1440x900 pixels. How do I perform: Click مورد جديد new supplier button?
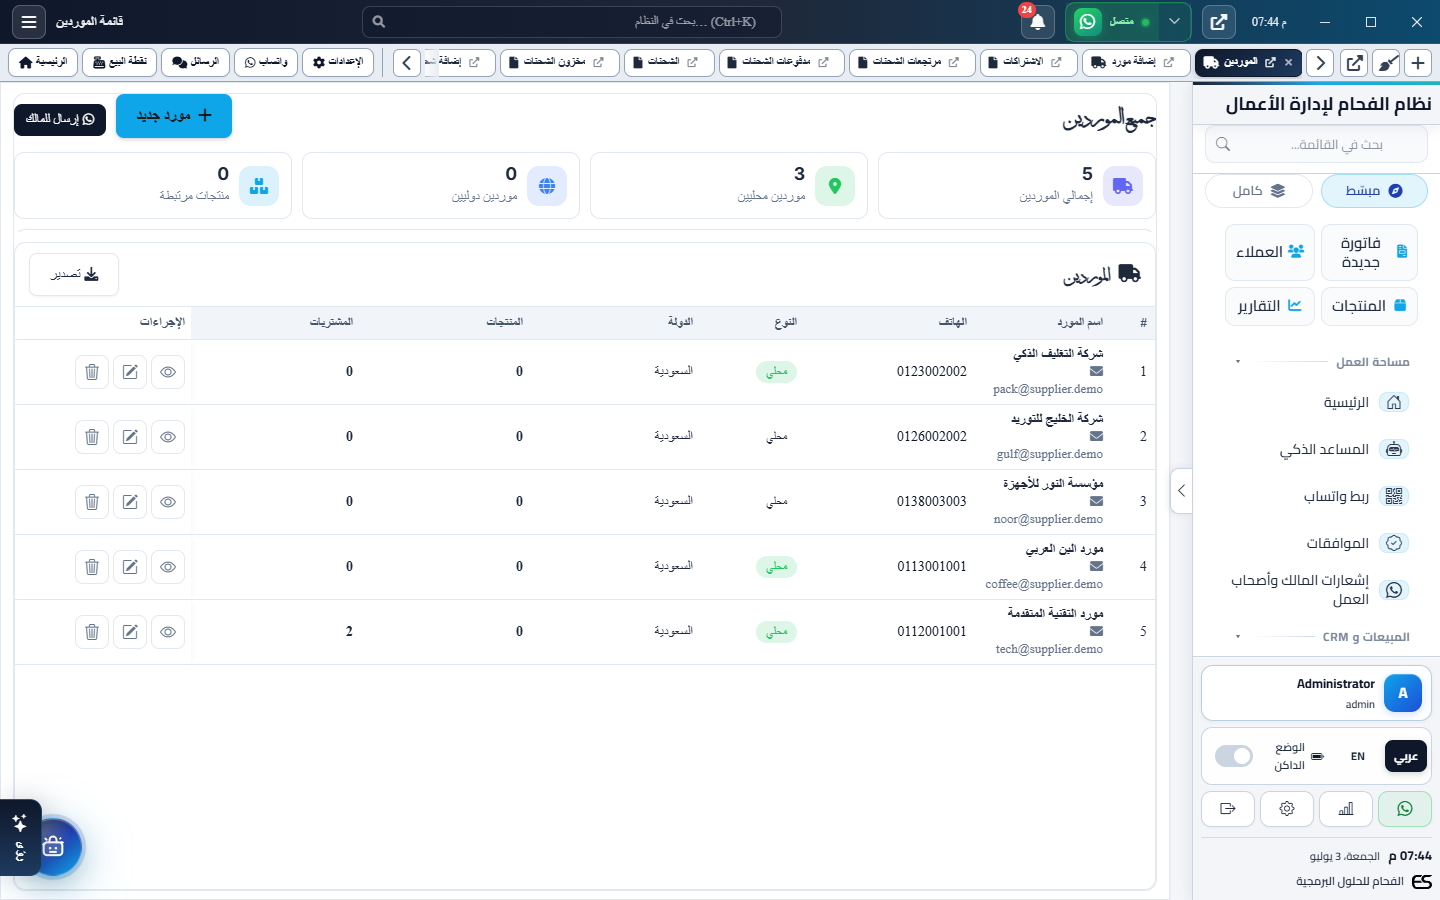174,116
